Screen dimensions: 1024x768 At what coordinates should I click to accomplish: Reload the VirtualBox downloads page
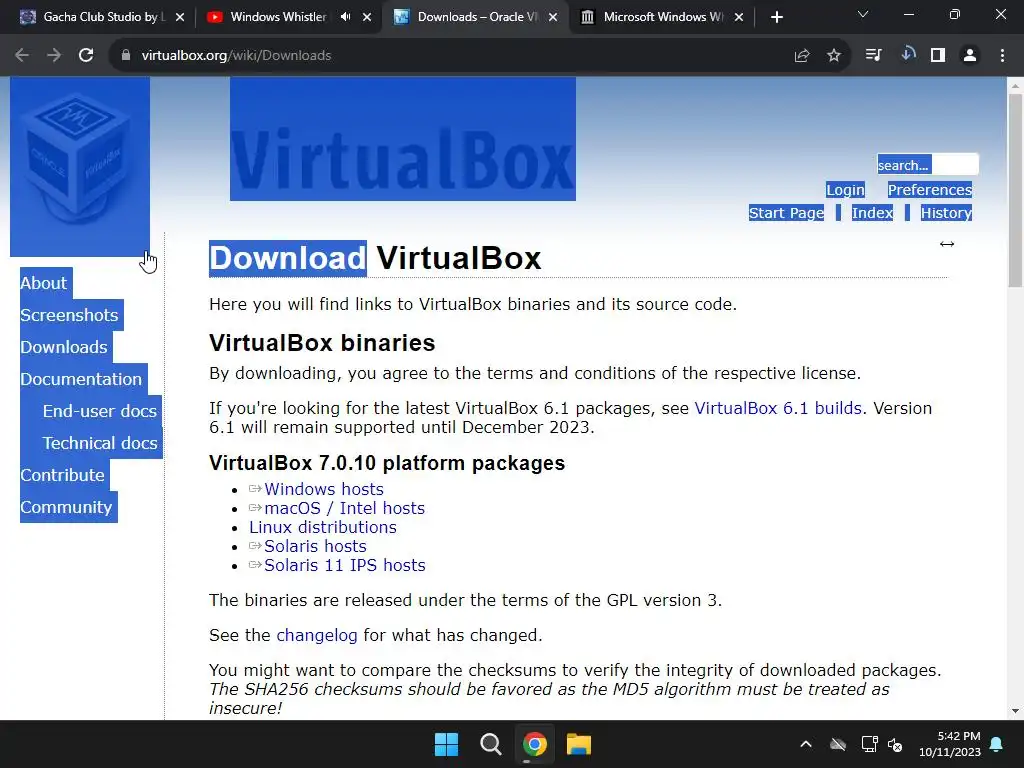click(86, 56)
